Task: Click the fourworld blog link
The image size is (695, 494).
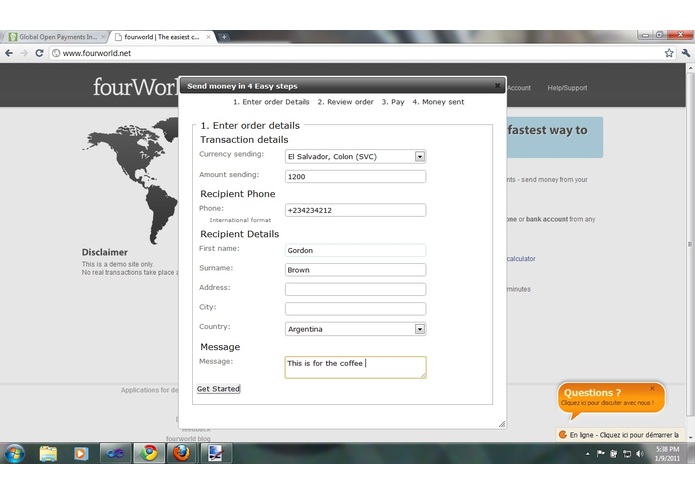Action: 188,439
